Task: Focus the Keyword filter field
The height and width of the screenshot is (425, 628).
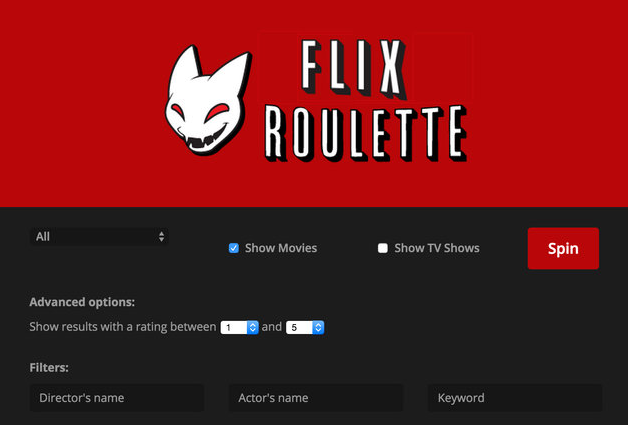Action: 515,398
